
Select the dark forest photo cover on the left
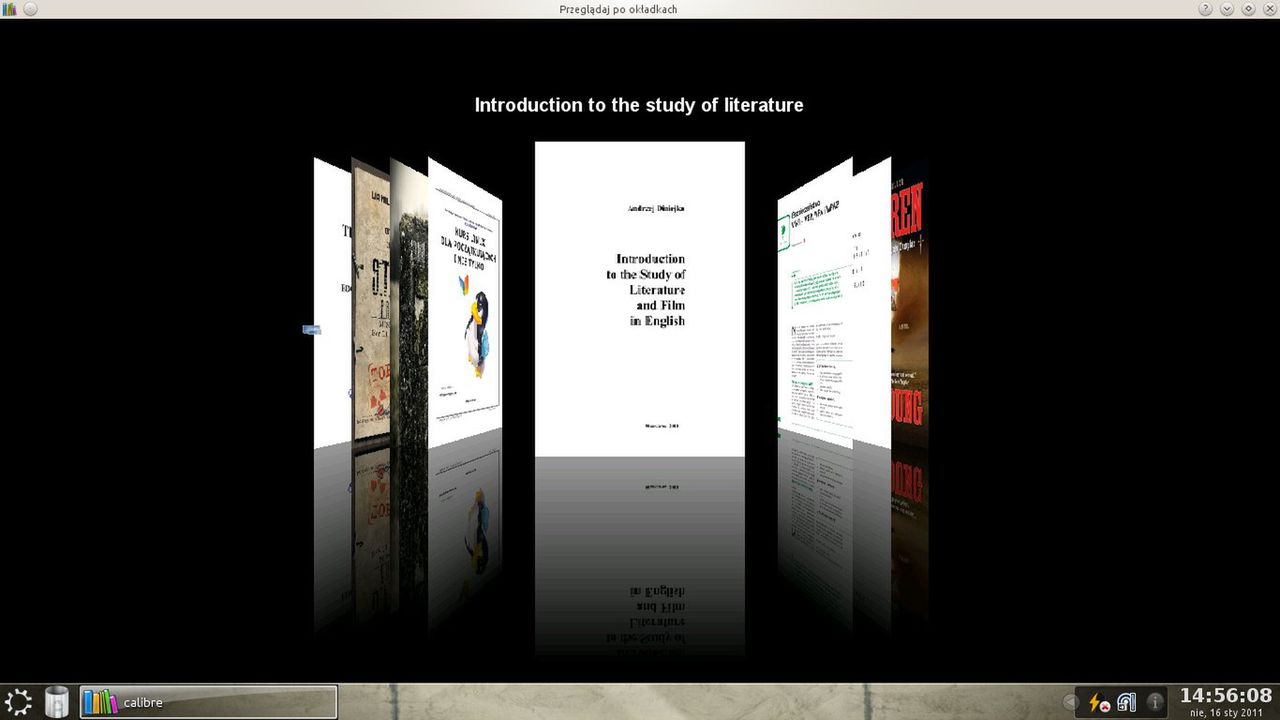point(409,303)
